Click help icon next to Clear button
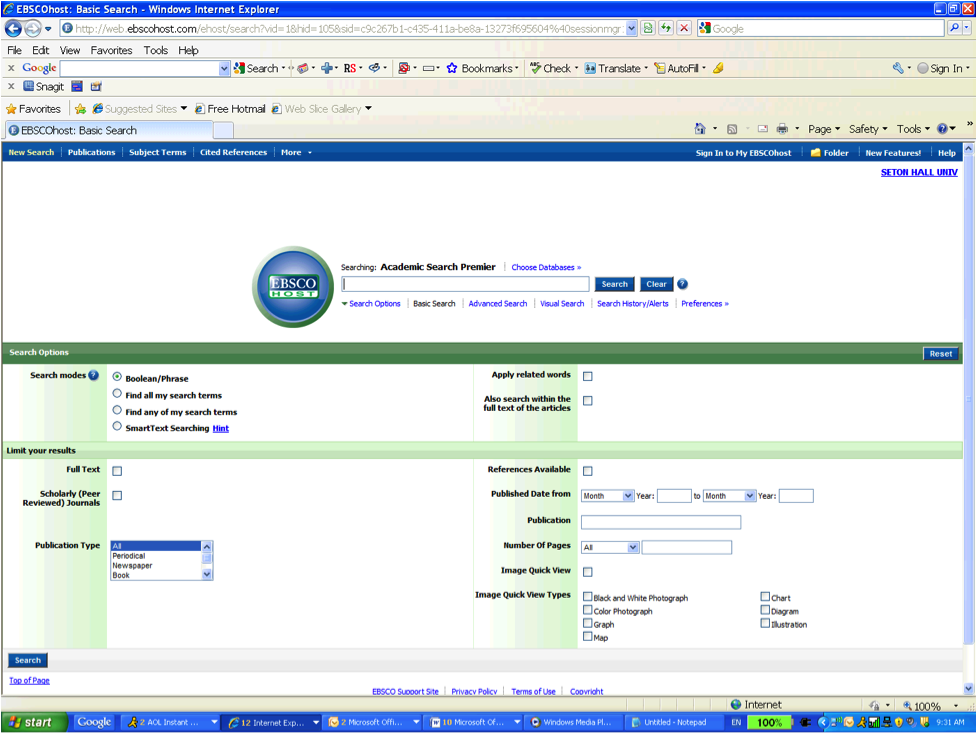Viewport: 977px width, 734px height. [x=682, y=284]
